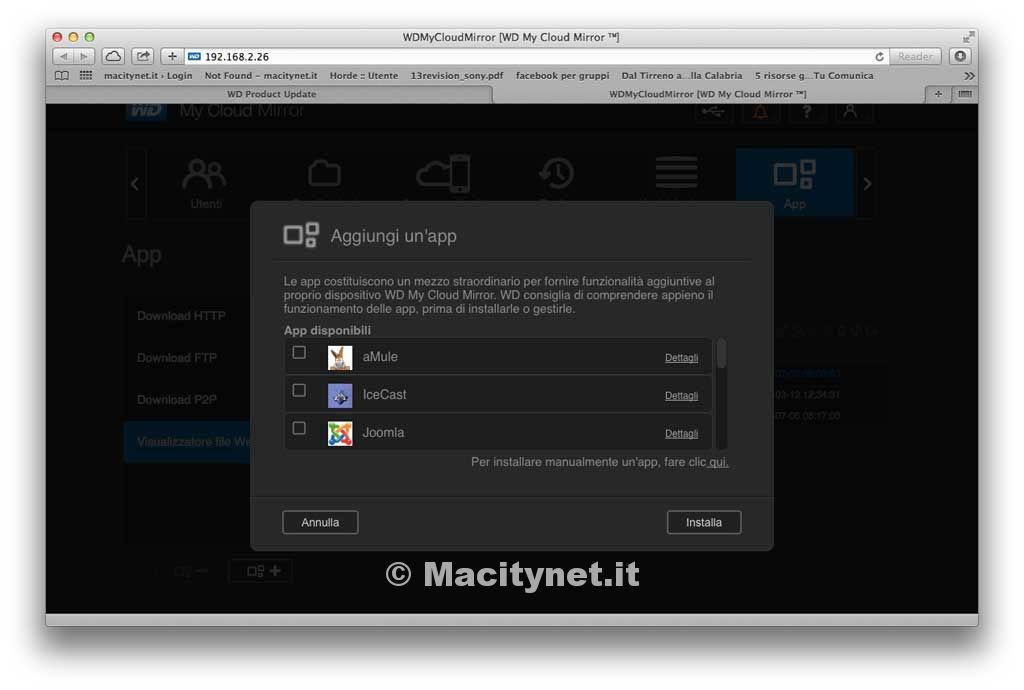Tick the IceCast app checkbox
The image size is (1024, 690).
(299, 390)
